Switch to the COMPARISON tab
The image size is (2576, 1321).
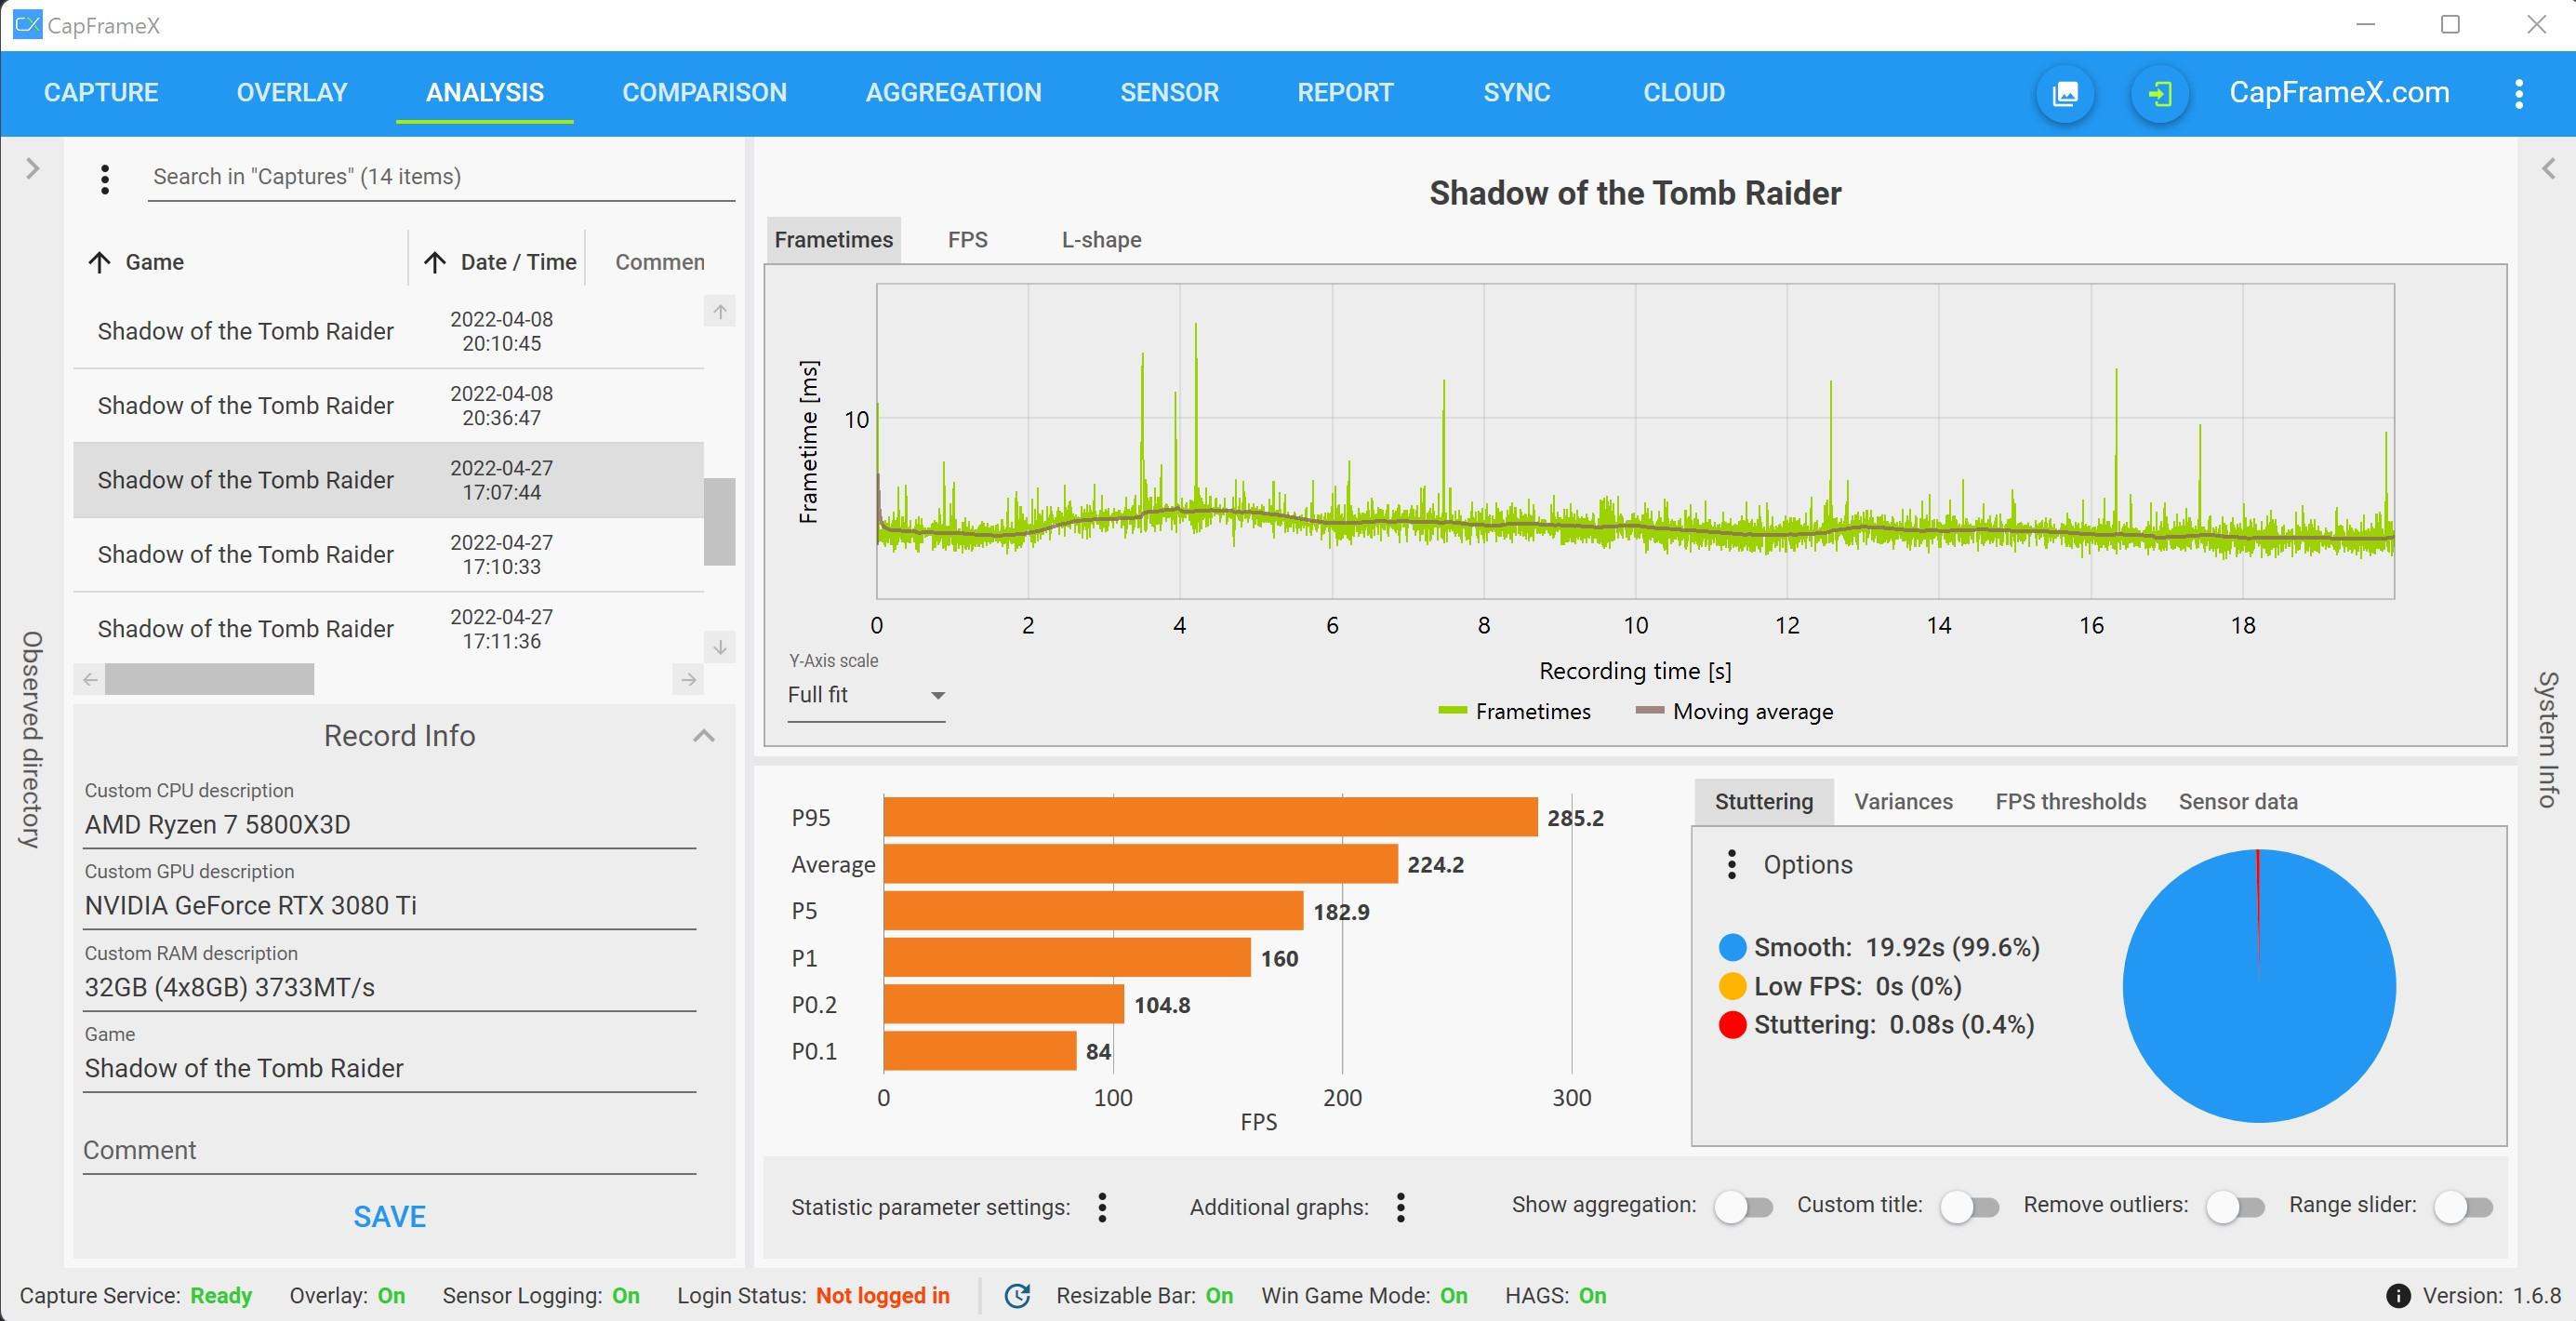point(704,93)
